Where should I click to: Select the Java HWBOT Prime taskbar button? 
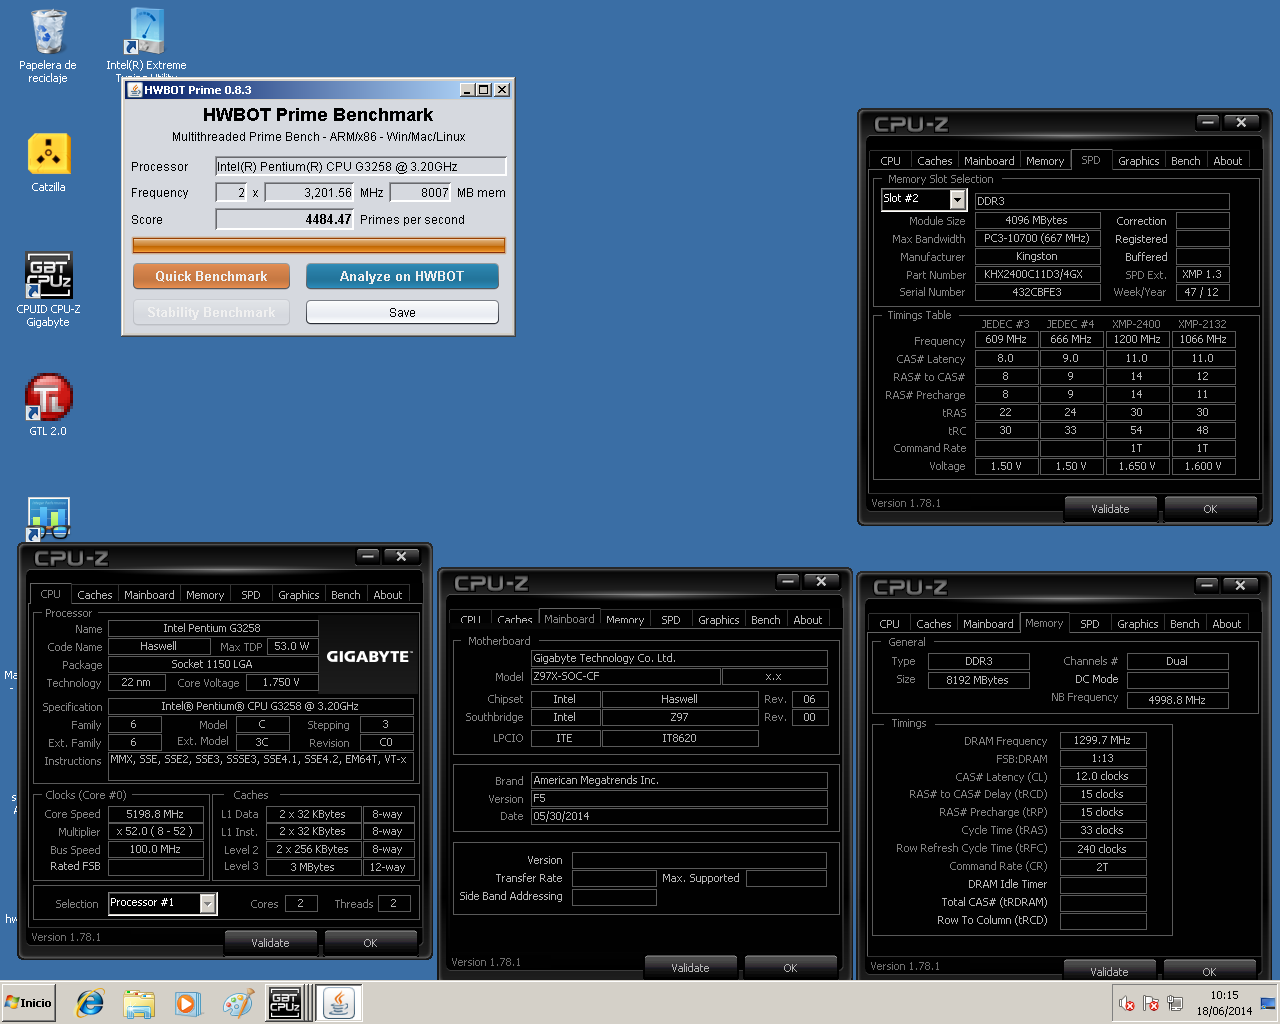click(x=339, y=1003)
